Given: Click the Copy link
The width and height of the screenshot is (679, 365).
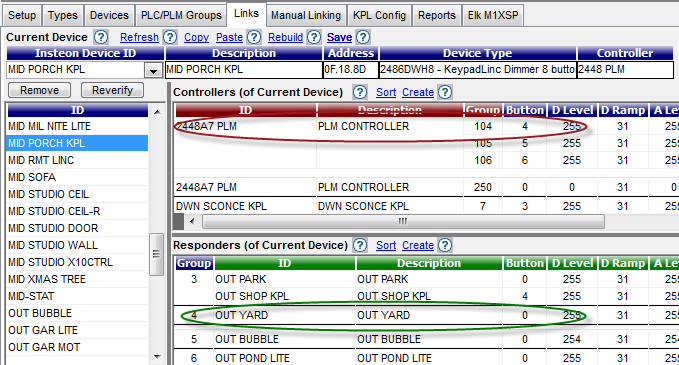Looking at the screenshot, I should pos(197,37).
